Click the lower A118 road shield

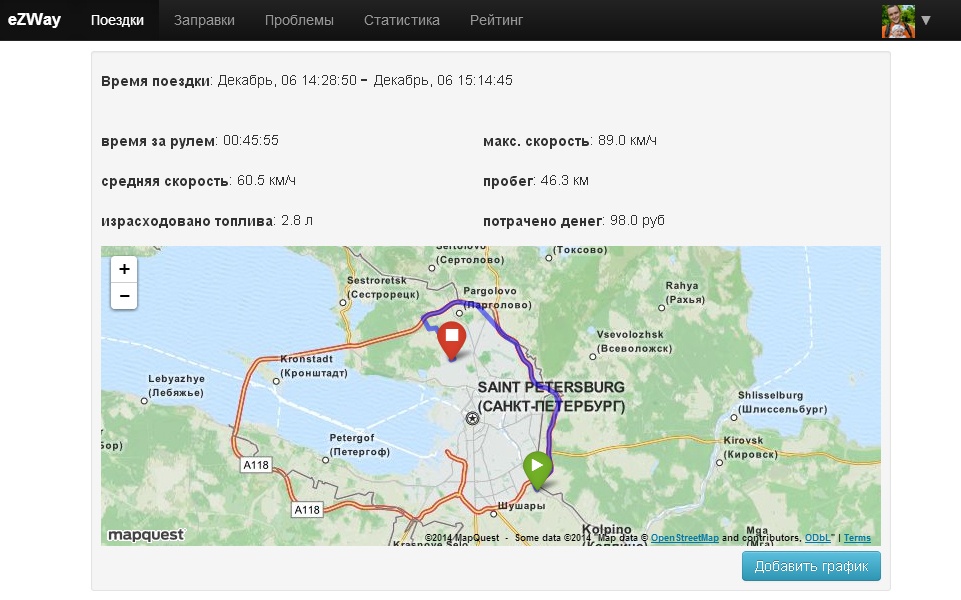(307, 510)
